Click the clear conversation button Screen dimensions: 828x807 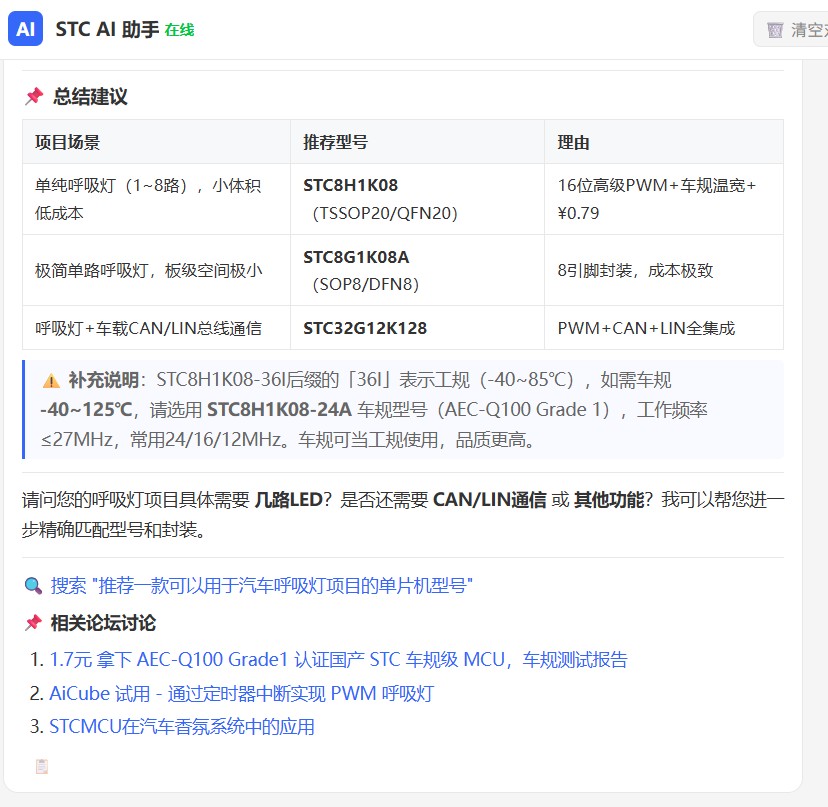pos(791,30)
